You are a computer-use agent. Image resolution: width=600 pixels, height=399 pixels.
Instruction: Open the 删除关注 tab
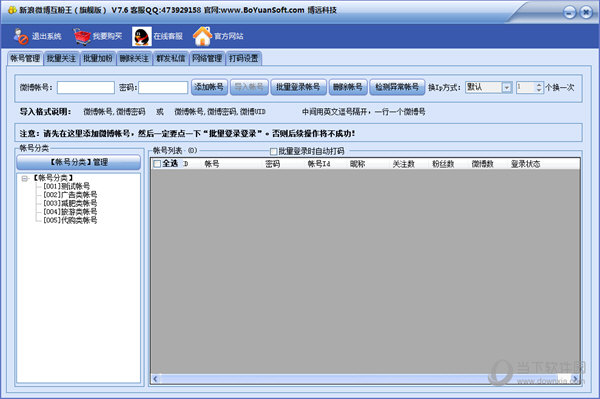click(134, 59)
